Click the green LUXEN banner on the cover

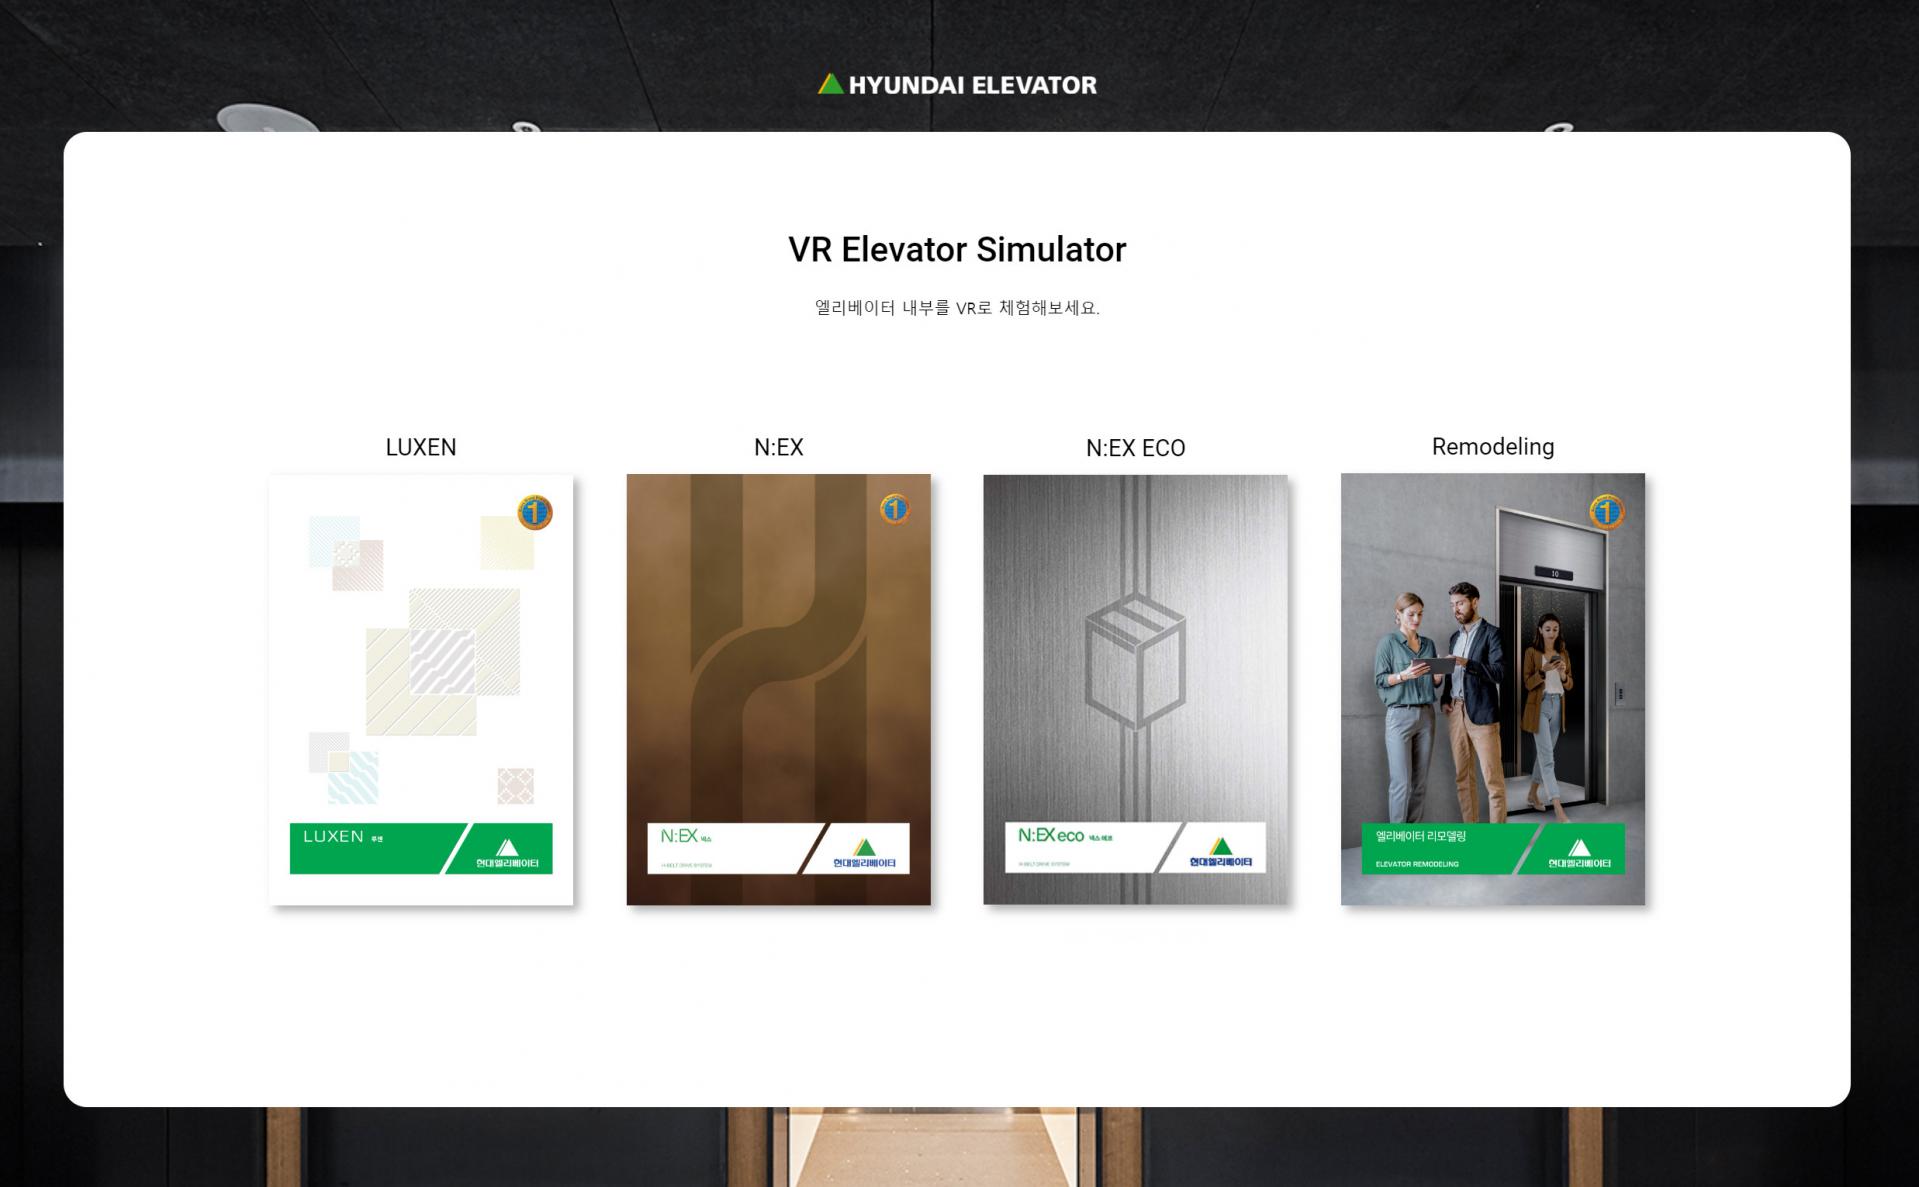(421, 848)
